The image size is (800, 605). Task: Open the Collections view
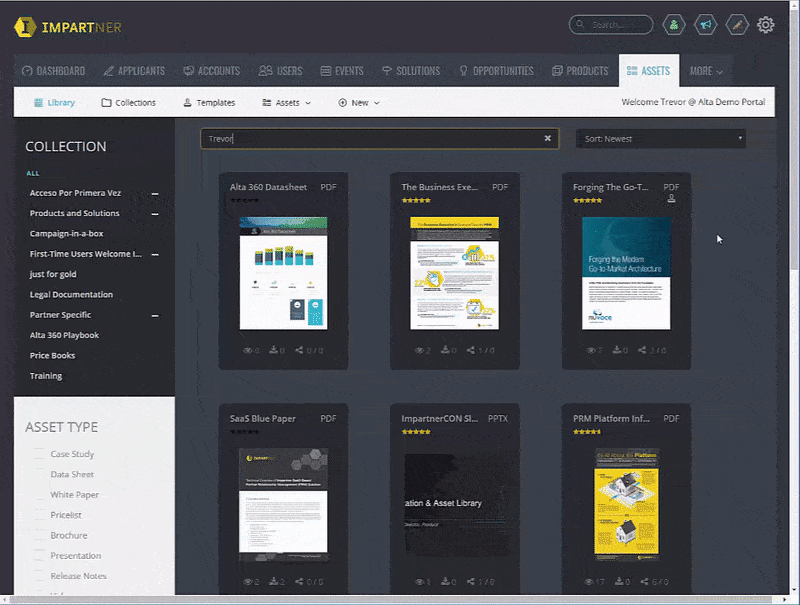point(129,103)
